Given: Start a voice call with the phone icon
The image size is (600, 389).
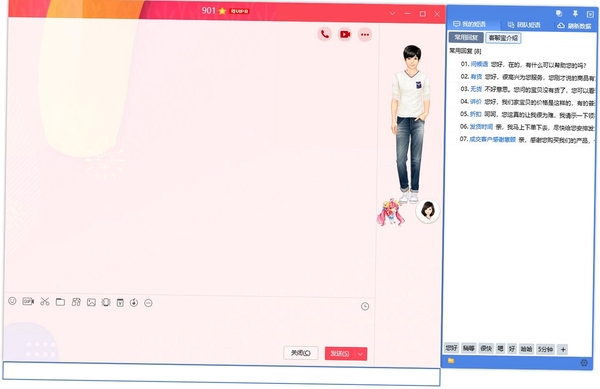Looking at the screenshot, I should [x=324, y=34].
